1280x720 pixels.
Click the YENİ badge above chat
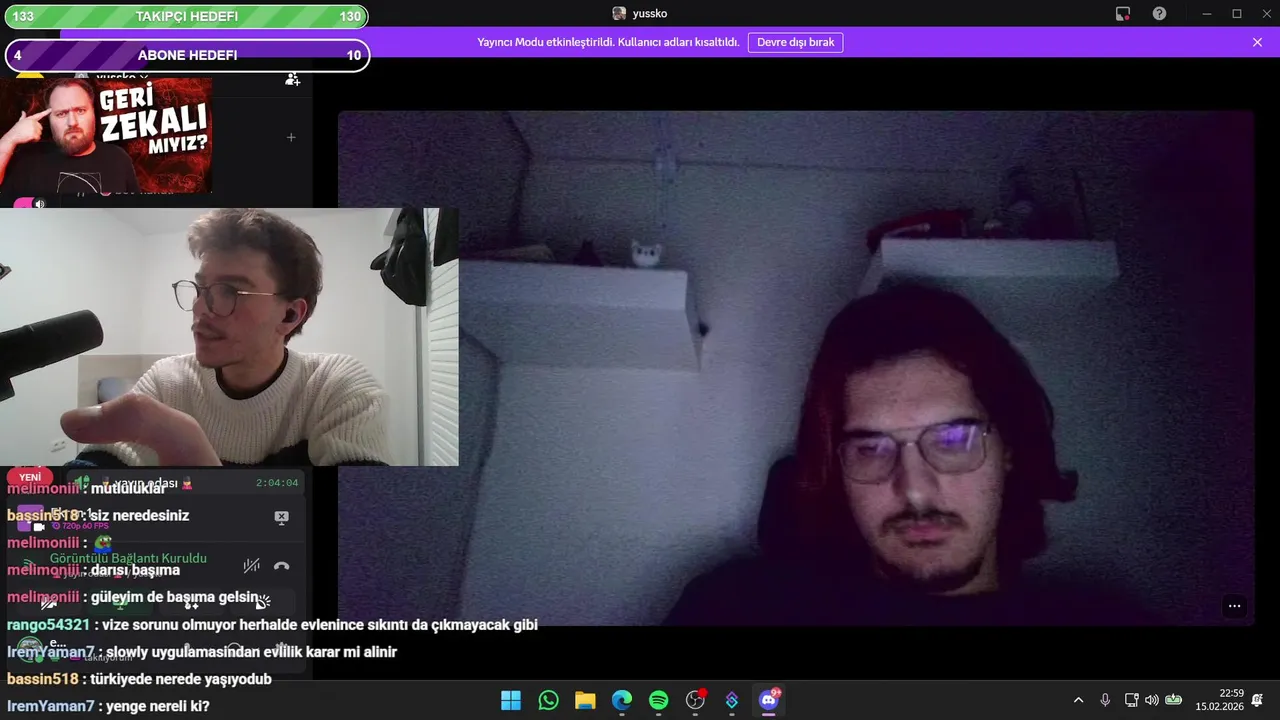30,477
